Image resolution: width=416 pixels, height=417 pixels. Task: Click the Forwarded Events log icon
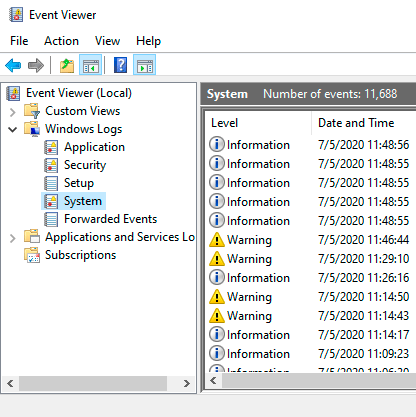tap(51, 219)
